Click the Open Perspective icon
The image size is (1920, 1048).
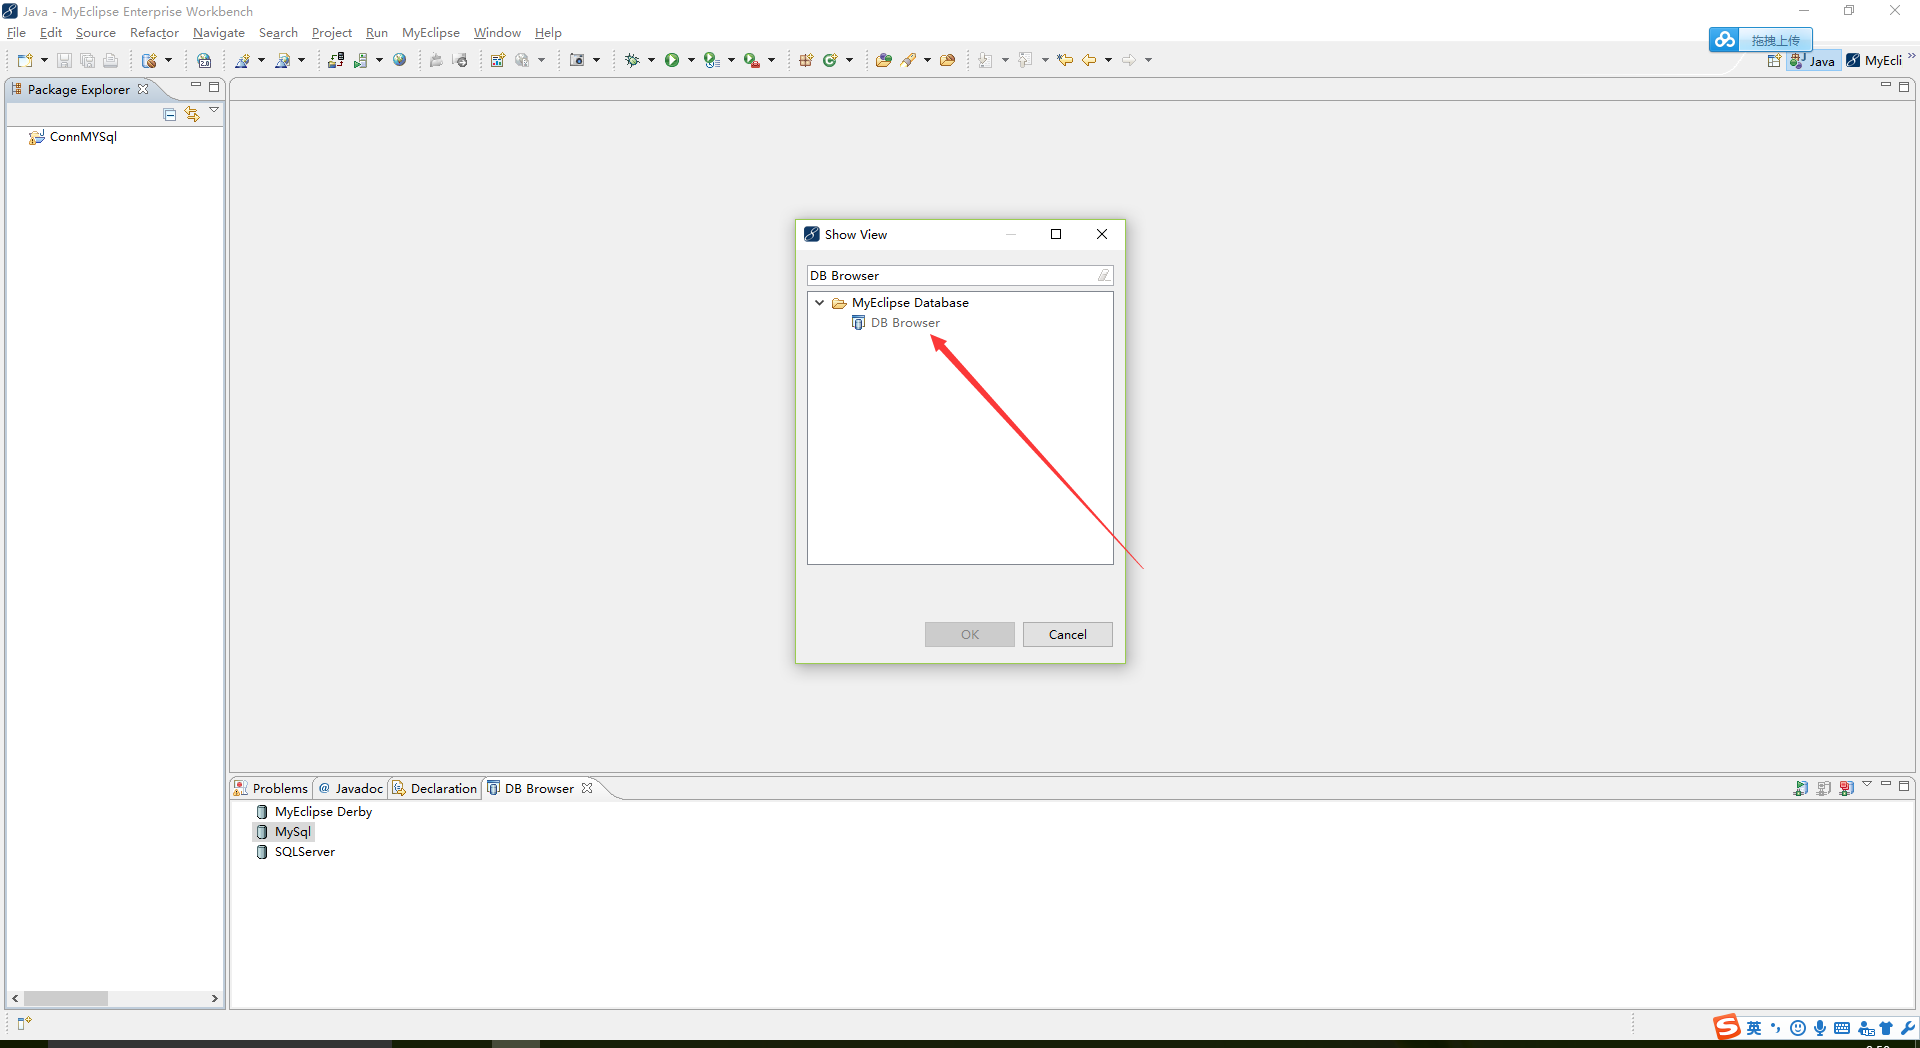tap(1774, 61)
